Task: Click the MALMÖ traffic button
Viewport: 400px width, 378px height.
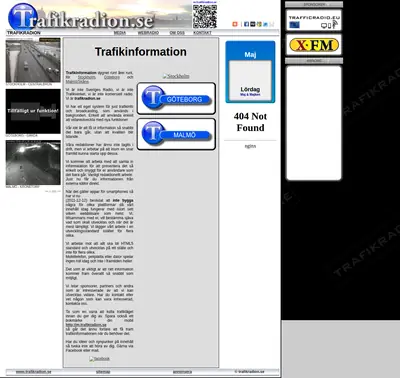Action: (x=176, y=134)
